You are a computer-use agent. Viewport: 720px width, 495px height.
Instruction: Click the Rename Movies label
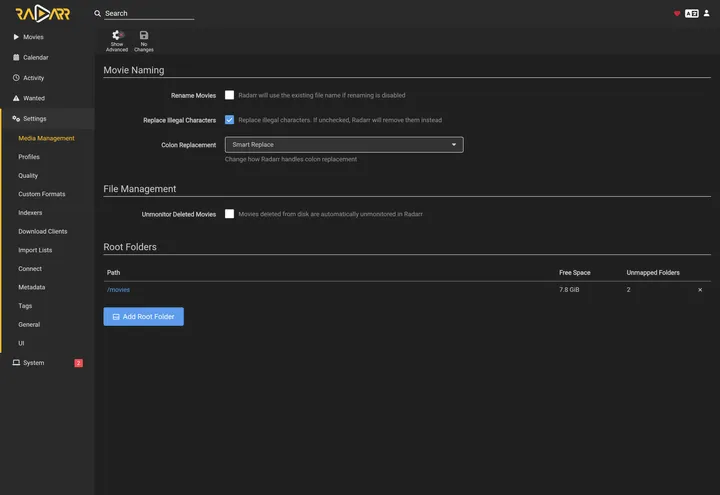click(x=193, y=96)
